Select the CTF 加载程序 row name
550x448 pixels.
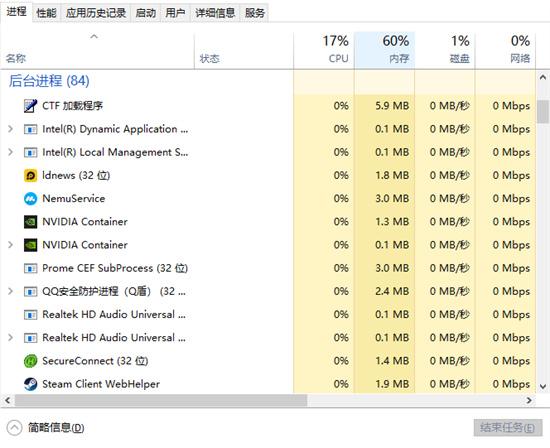click(x=73, y=106)
